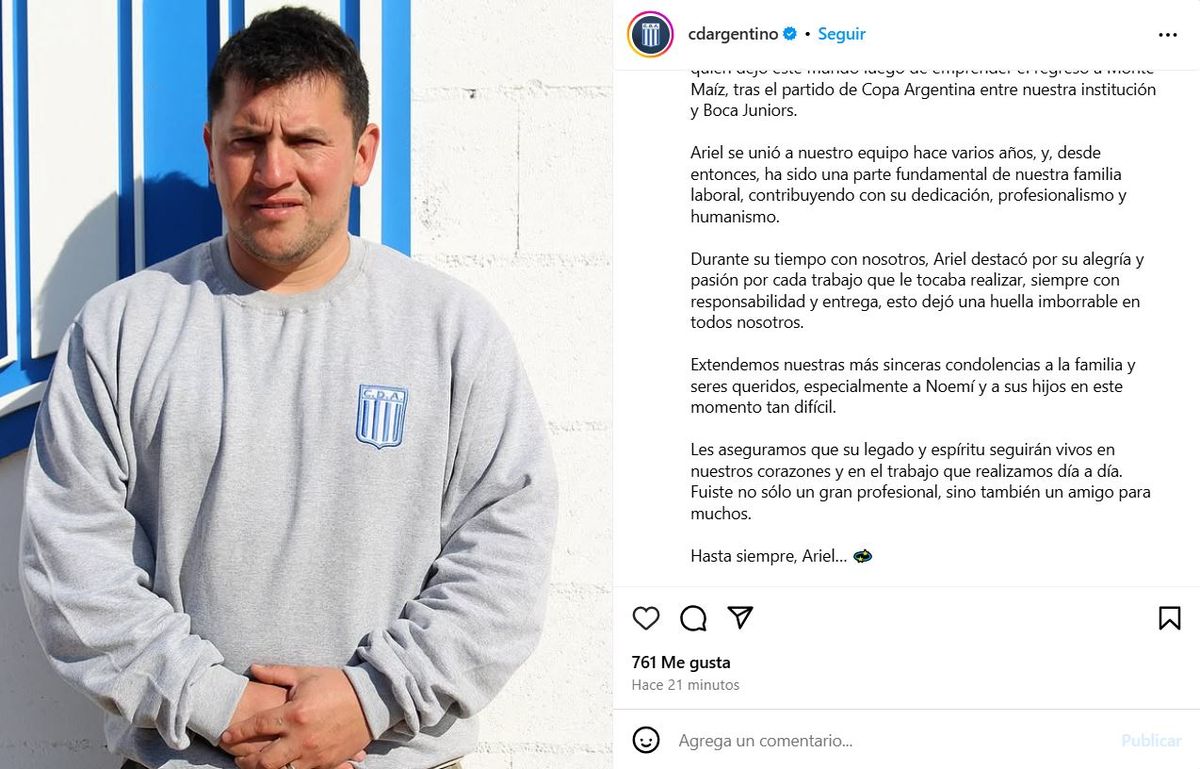Click the blue verified badge
Viewport: 1200px width, 769px height.
[x=790, y=34]
